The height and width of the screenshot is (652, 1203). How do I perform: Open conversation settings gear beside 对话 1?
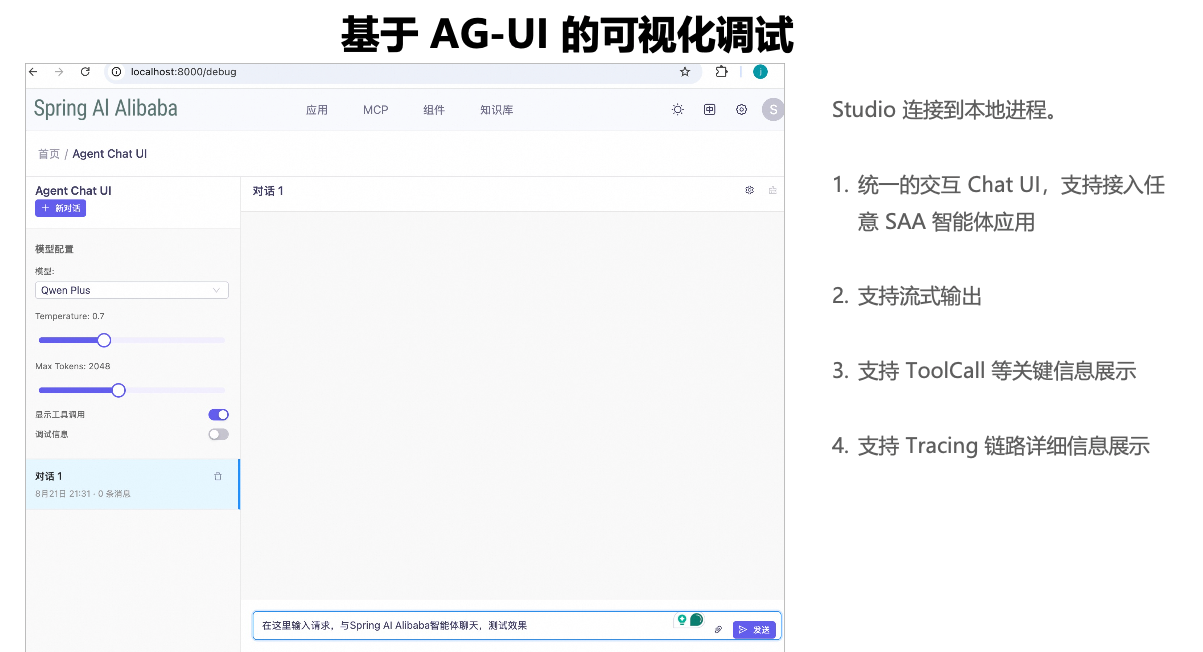(749, 191)
